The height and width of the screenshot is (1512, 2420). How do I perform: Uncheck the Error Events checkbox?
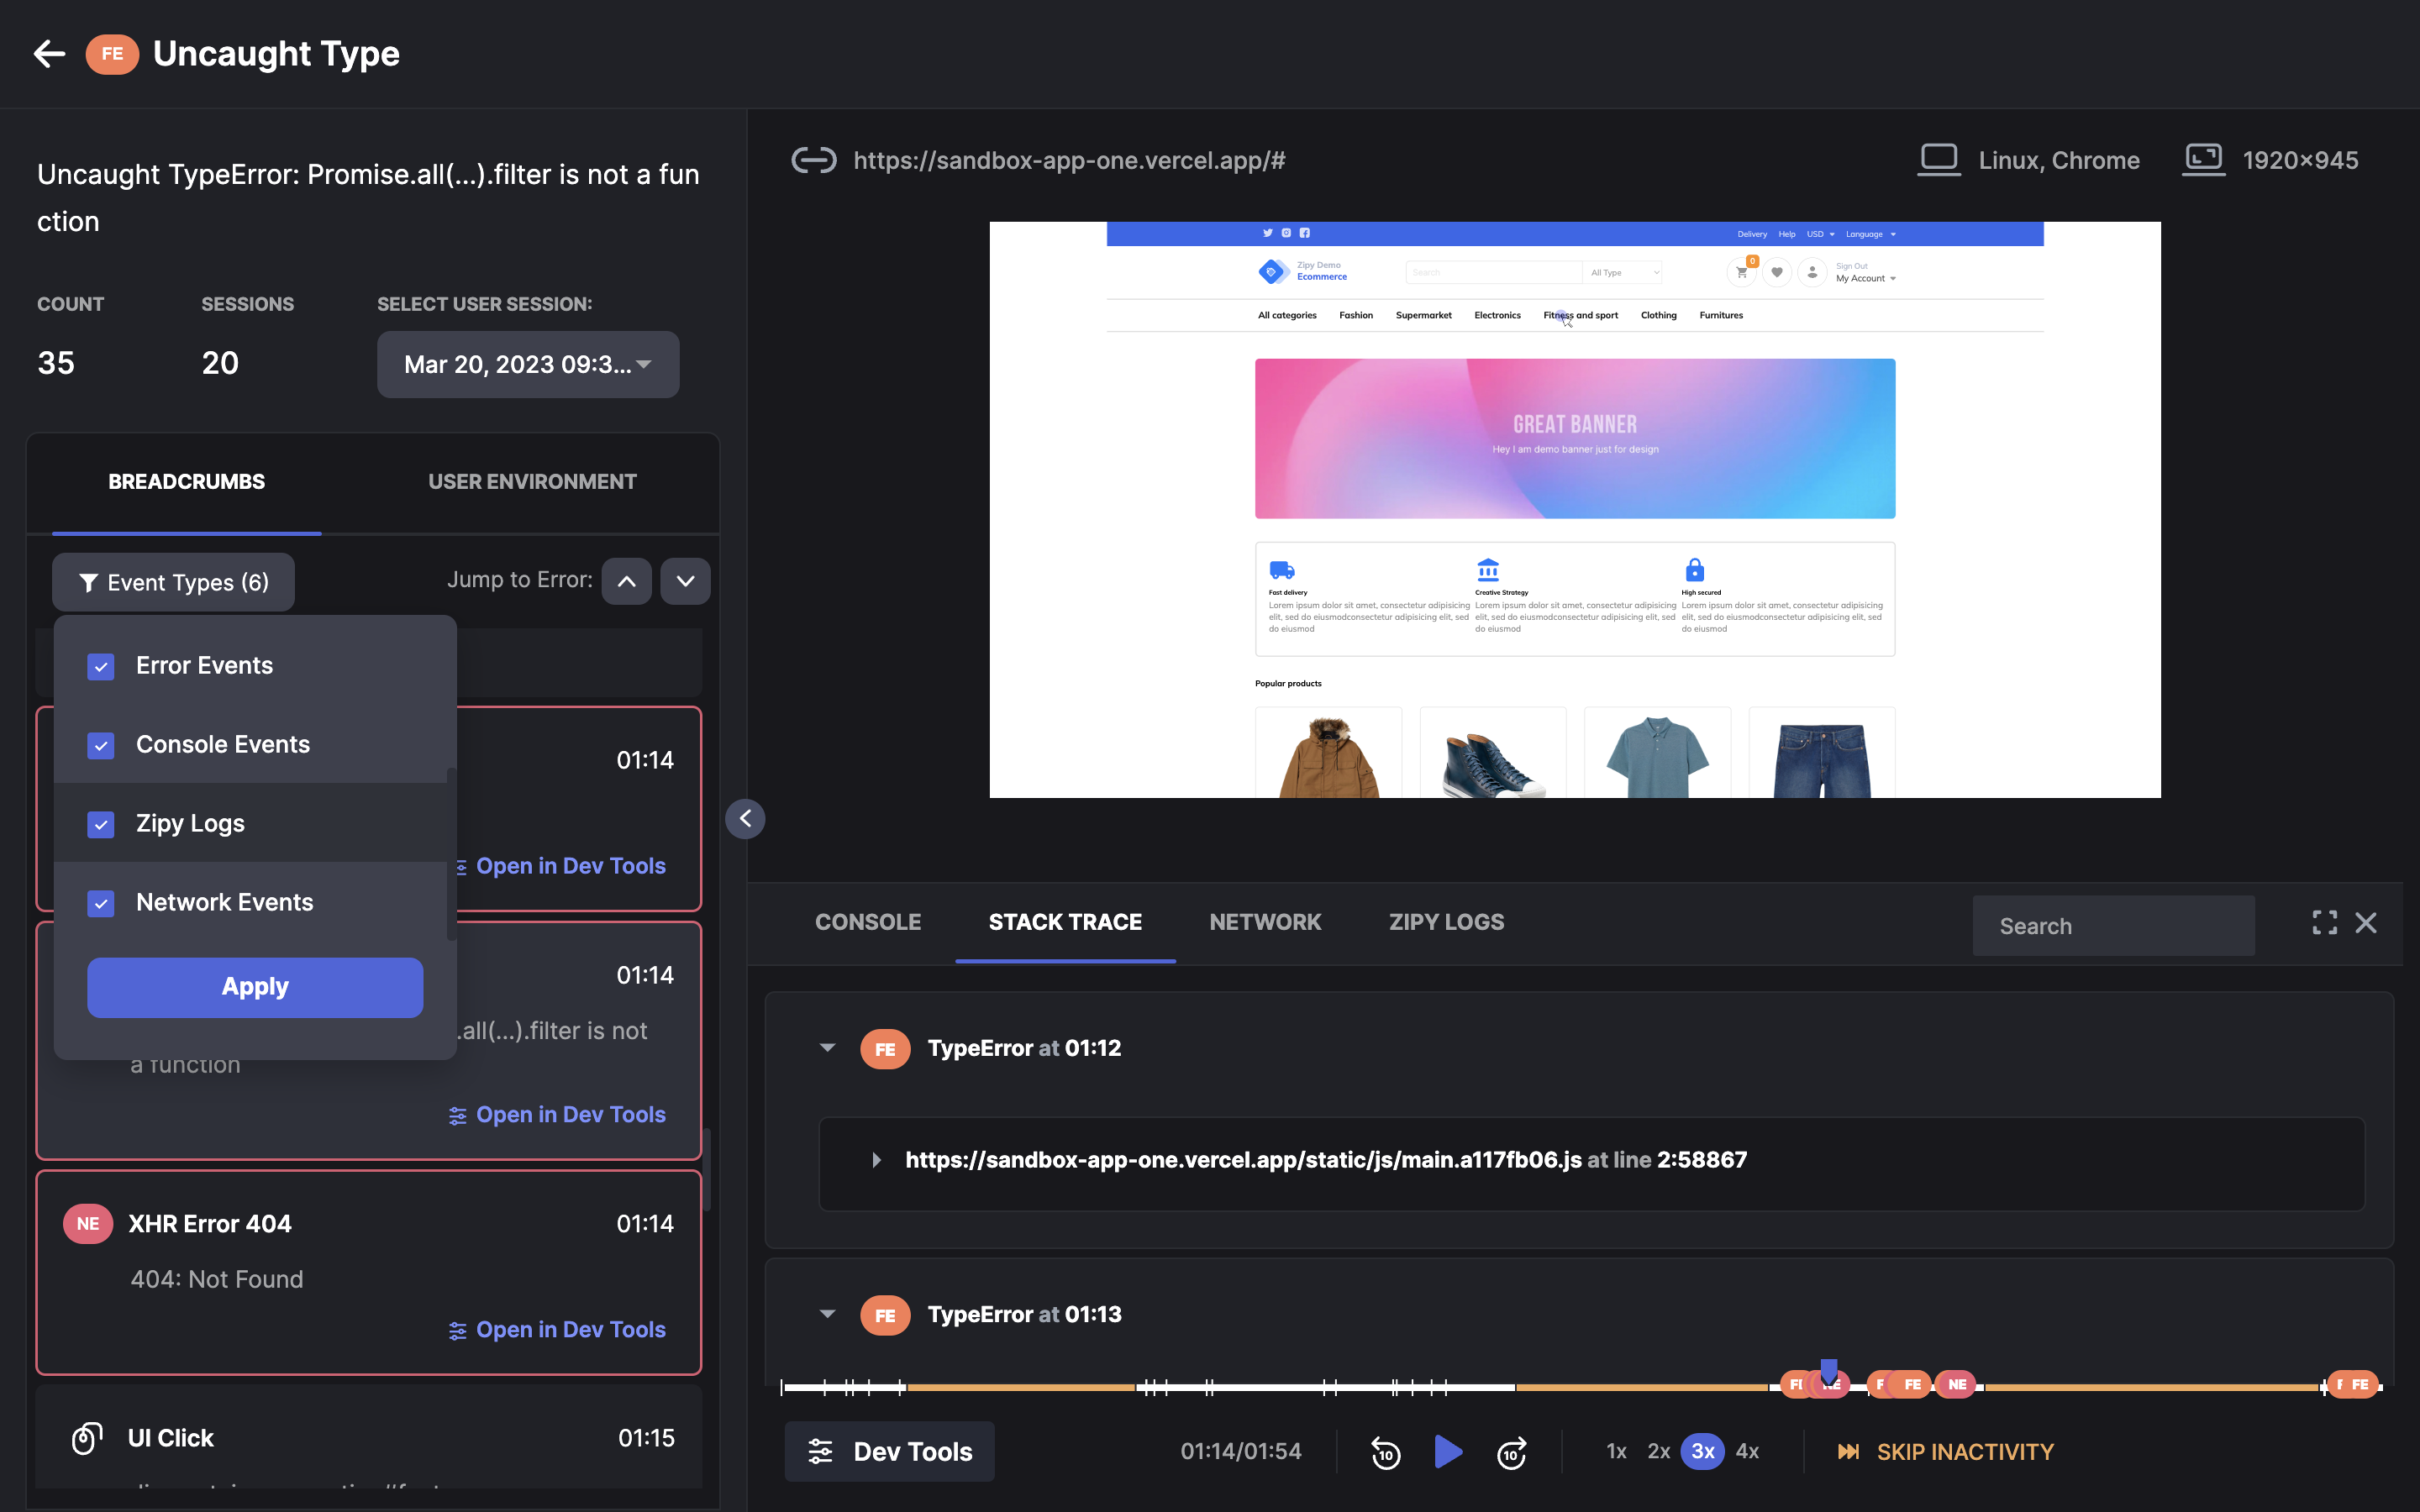pos(101,666)
